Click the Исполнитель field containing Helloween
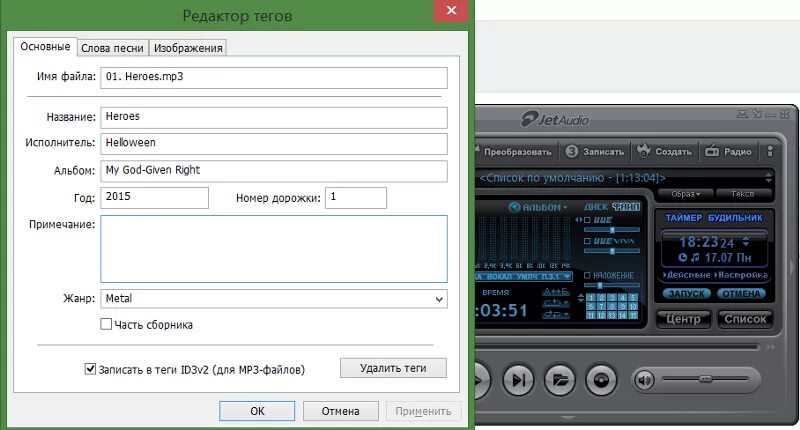Screen dimensions: 800x430 [x=273, y=144]
